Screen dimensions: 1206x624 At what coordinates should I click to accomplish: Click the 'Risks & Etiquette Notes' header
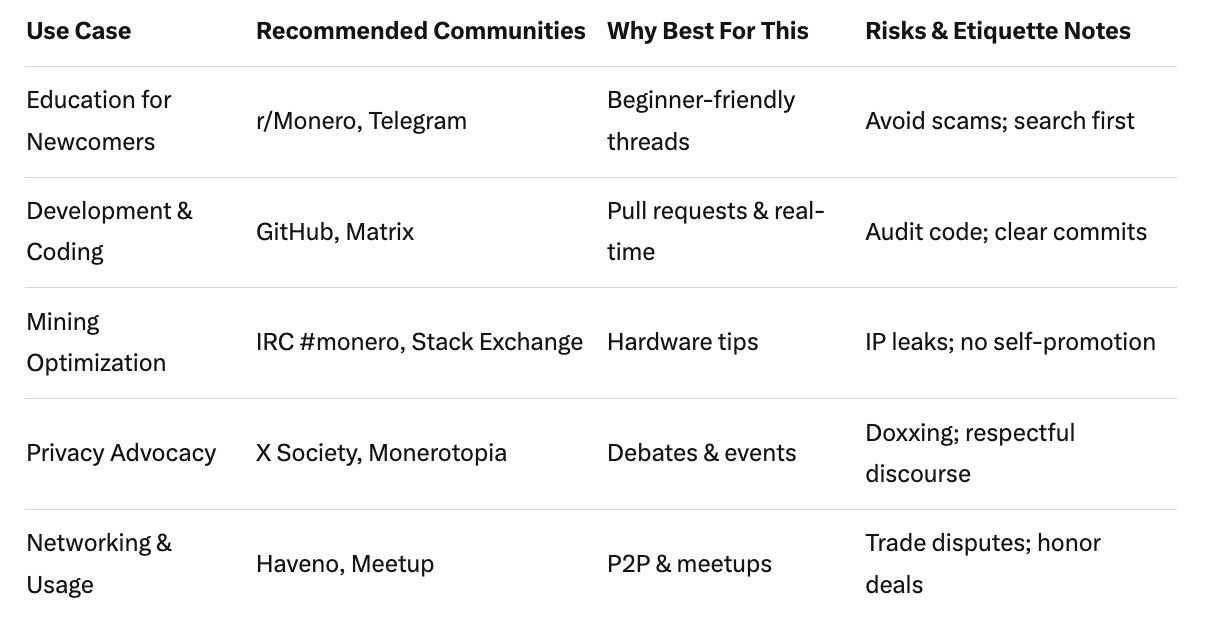pyautogui.click(x=997, y=31)
